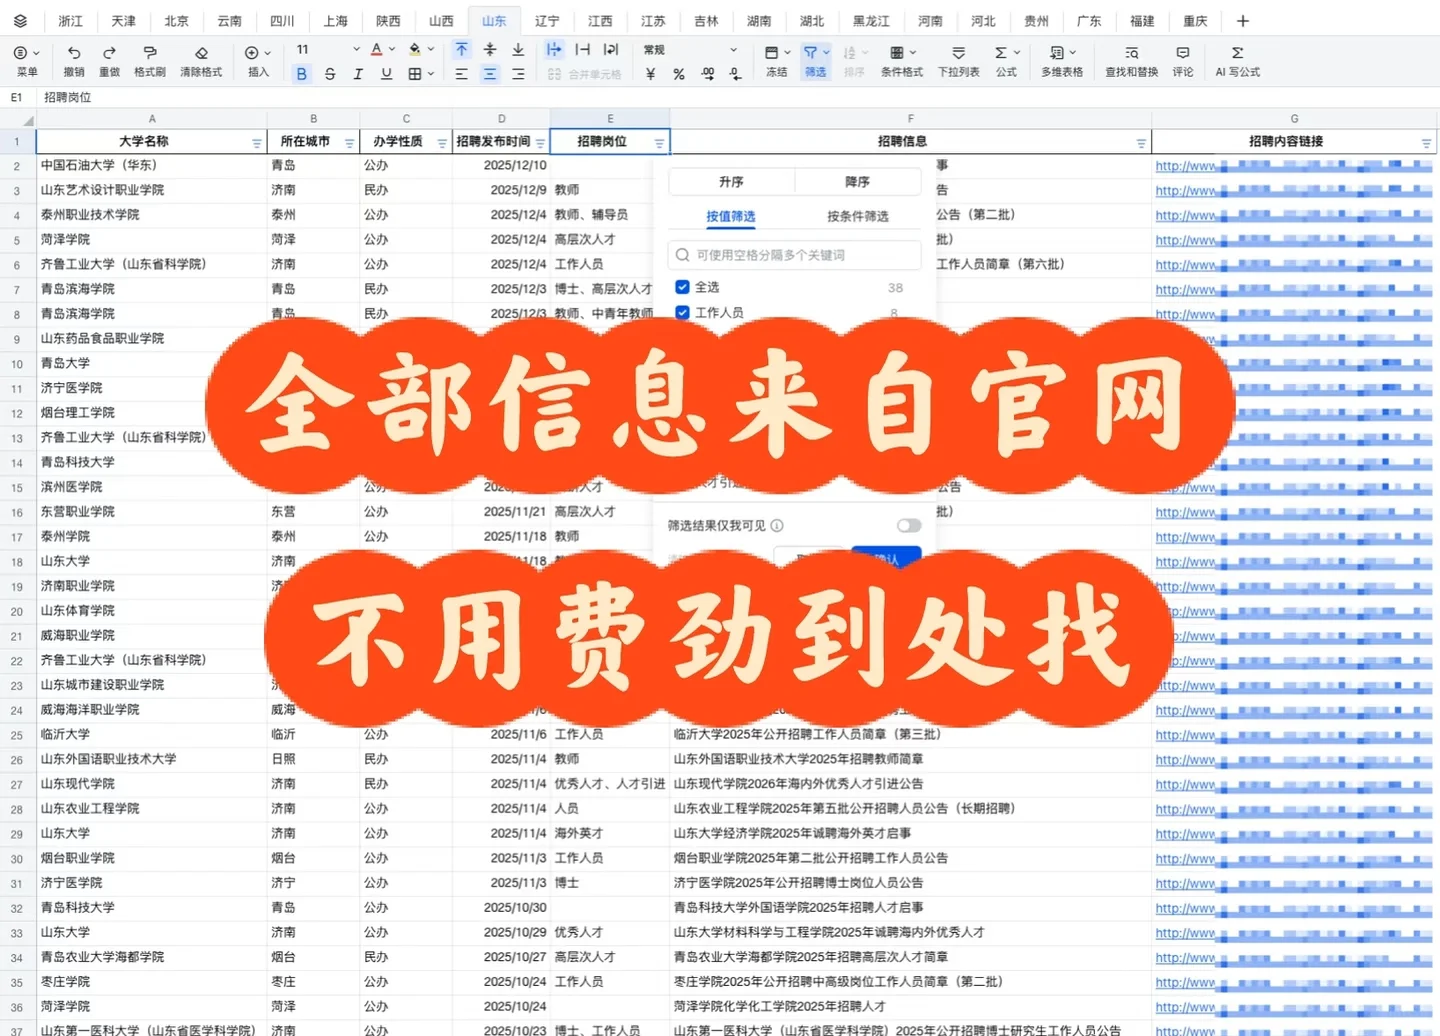Toggle bold formatting on cell text
The width and height of the screenshot is (1440, 1036).
point(301,73)
